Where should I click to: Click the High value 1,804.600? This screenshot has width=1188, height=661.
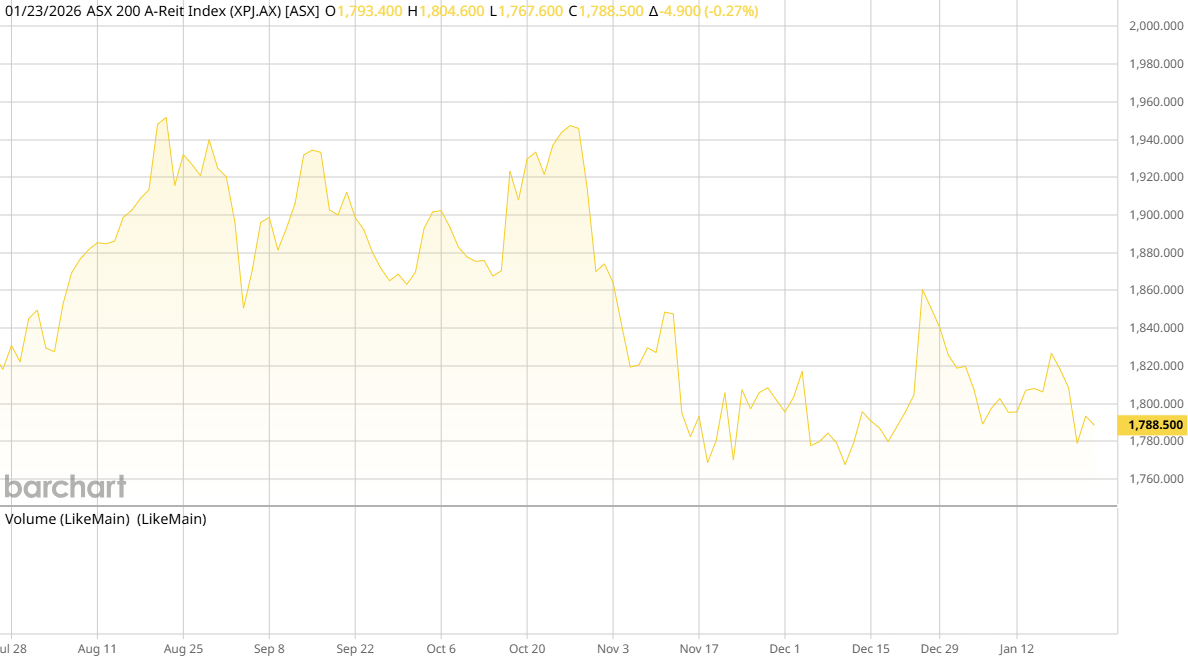451,11
